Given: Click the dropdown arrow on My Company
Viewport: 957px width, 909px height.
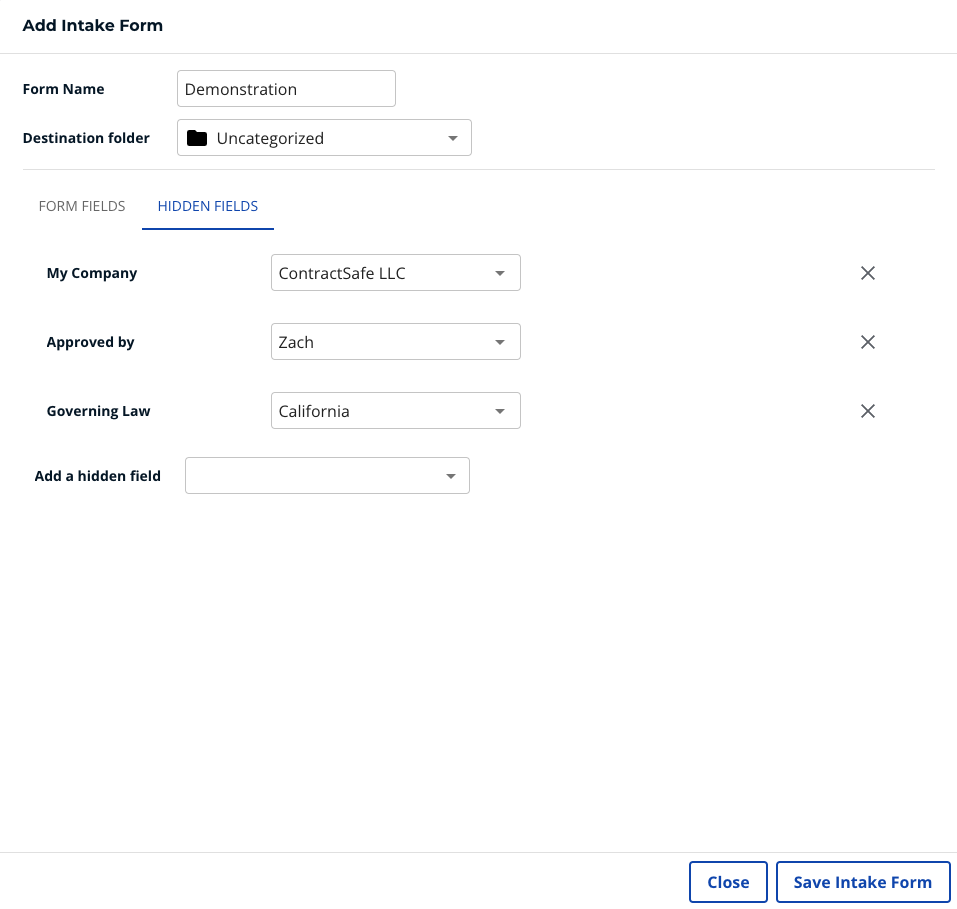Looking at the screenshot, I should 499,272.
